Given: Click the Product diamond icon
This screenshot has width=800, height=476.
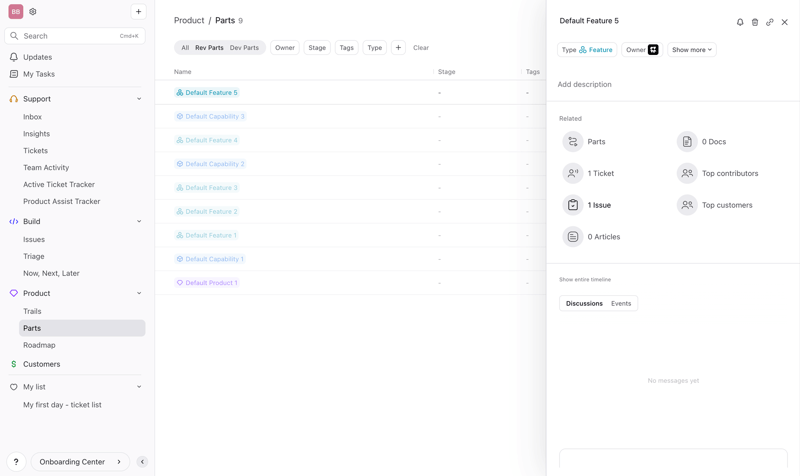Looking at the screenshot, I should coord(14,293).
